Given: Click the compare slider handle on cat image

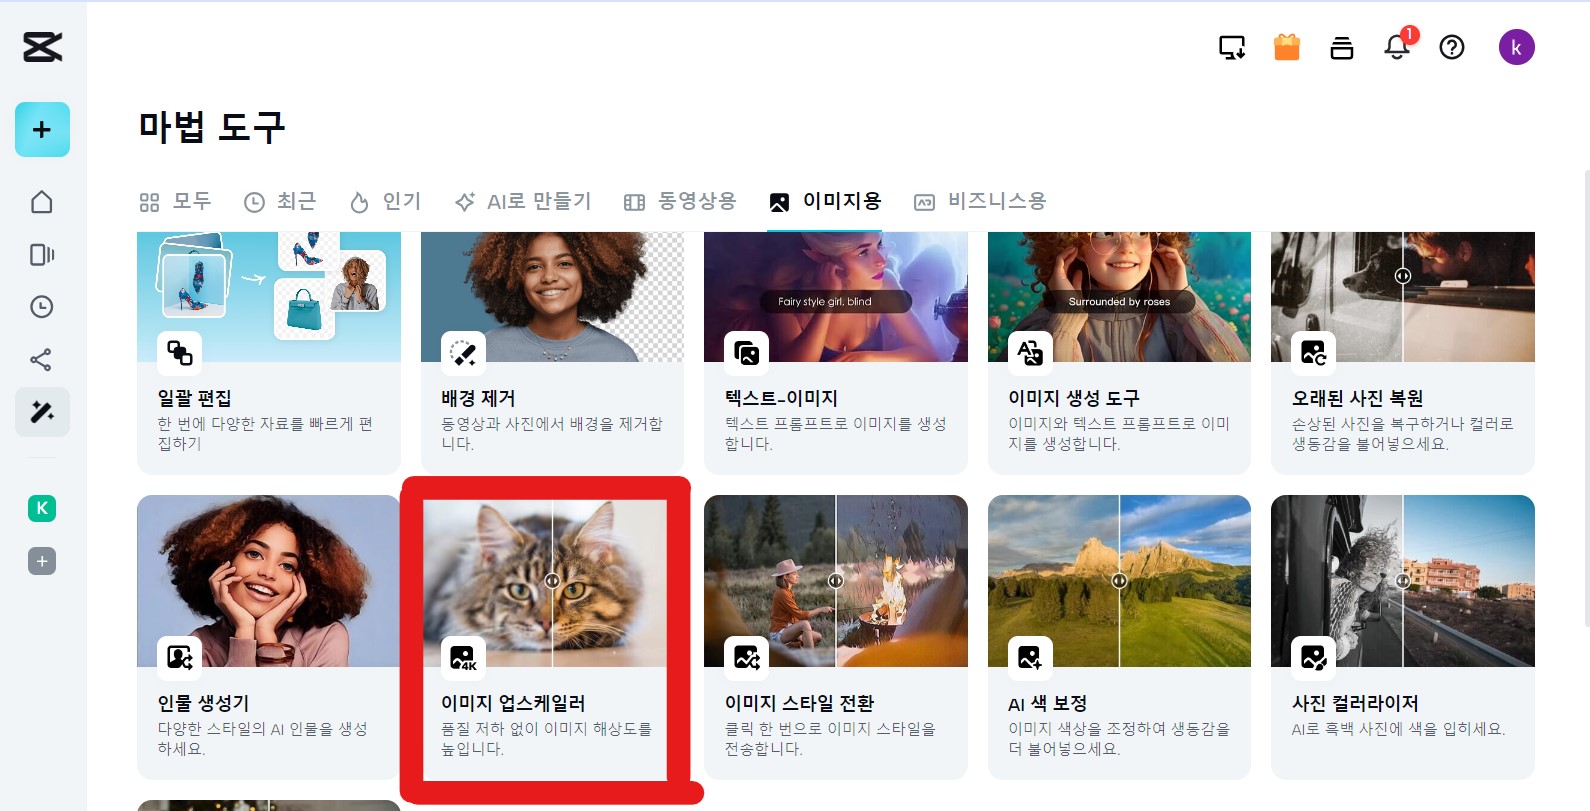Looking at the screenshot, I should [x=552, y=580].
